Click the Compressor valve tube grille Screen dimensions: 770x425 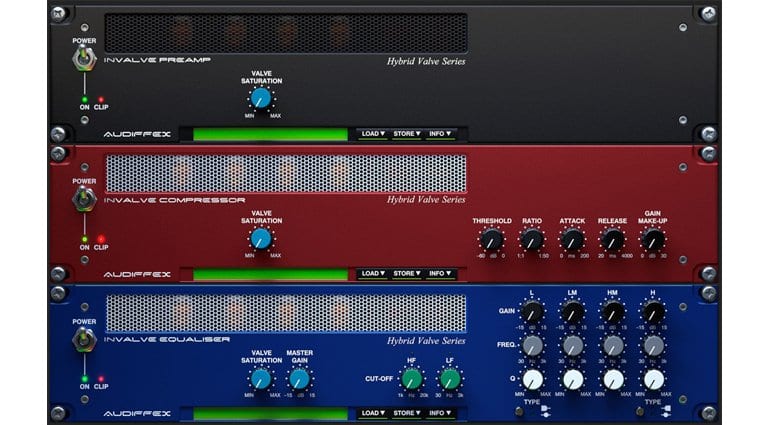(286, 173)
